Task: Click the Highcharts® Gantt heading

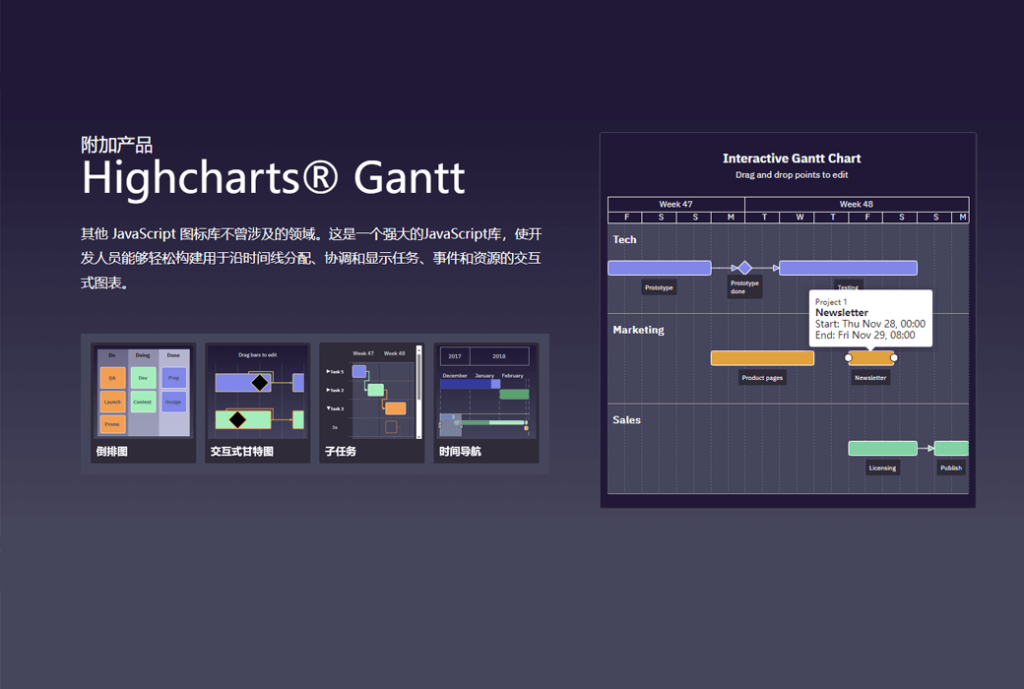Action: [x=274, y=178]
